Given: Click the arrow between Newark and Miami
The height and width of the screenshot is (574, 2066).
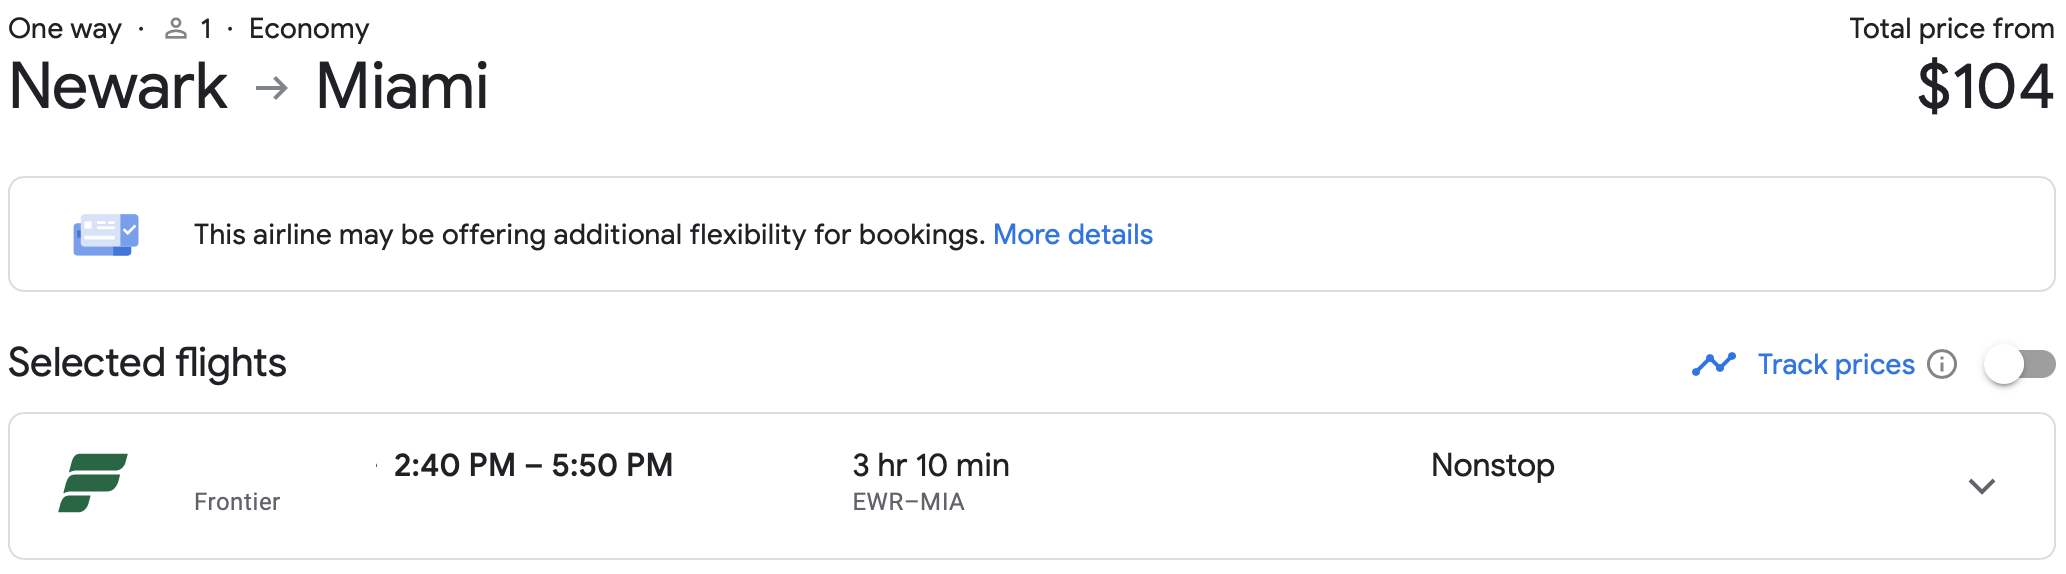Looking at the screenshot, I should point(272,88).
